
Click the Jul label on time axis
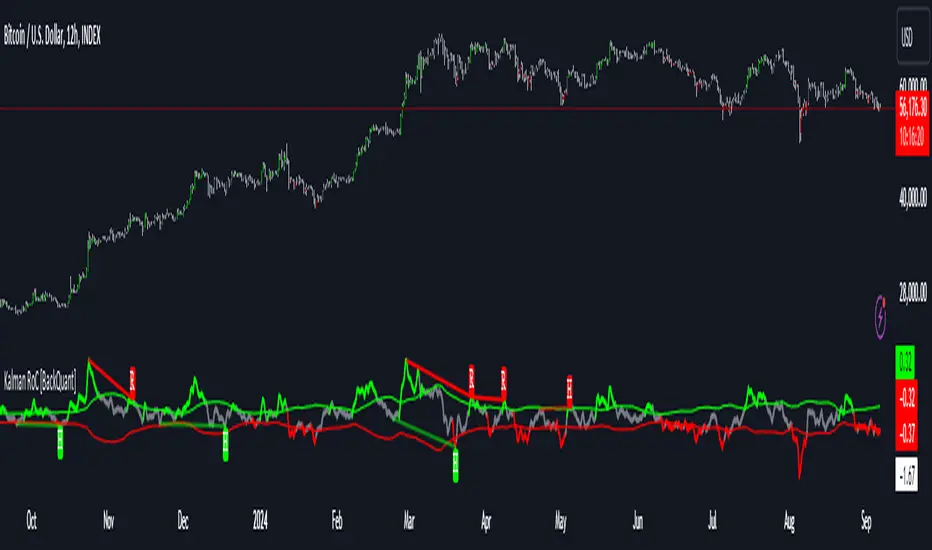[x=712, y=521]
